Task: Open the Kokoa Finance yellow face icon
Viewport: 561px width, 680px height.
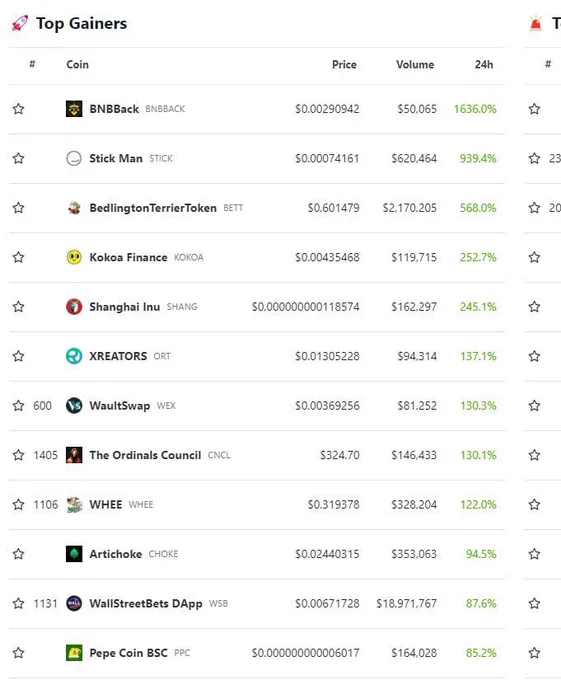Action: [74, 257]
